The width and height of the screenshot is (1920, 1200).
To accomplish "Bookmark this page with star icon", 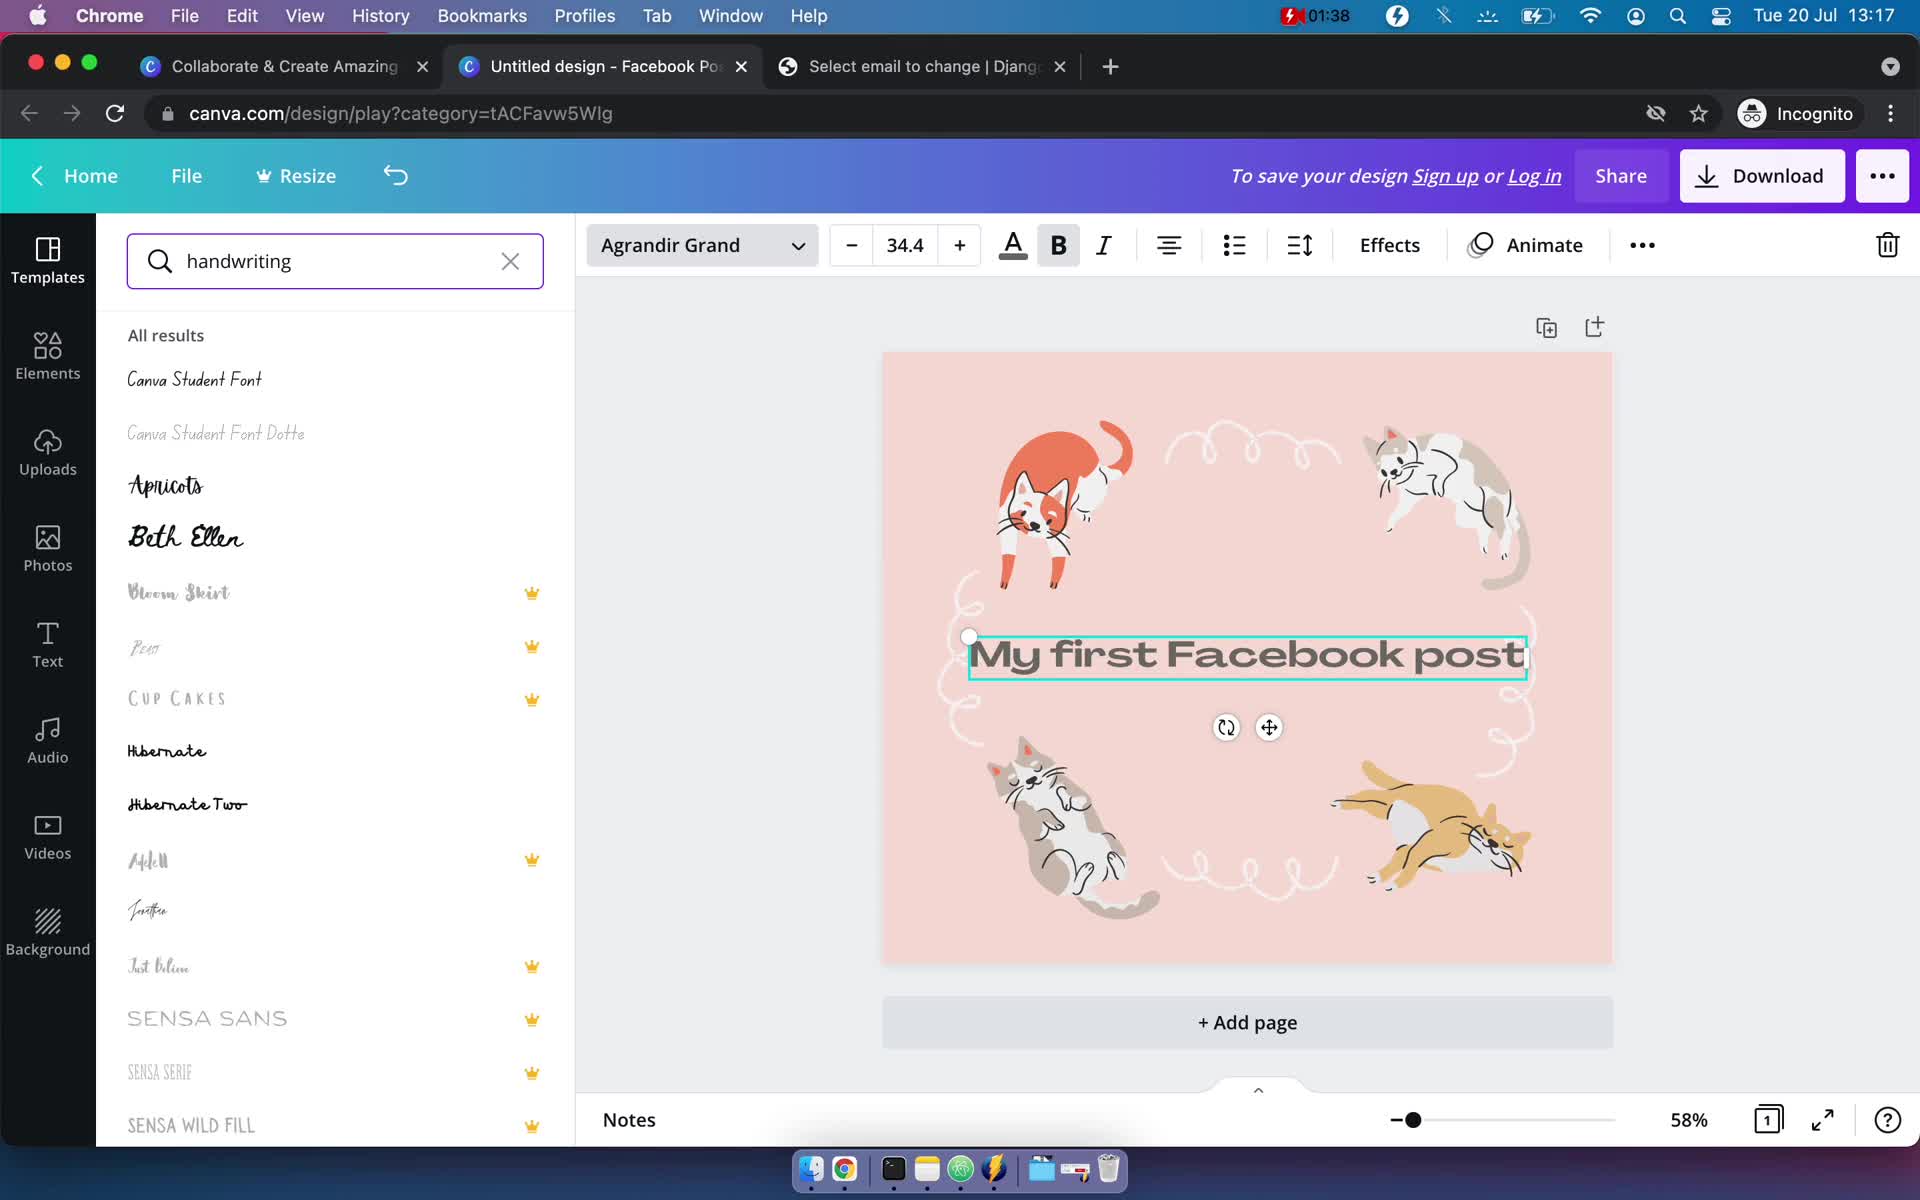I will (1698, 114).
